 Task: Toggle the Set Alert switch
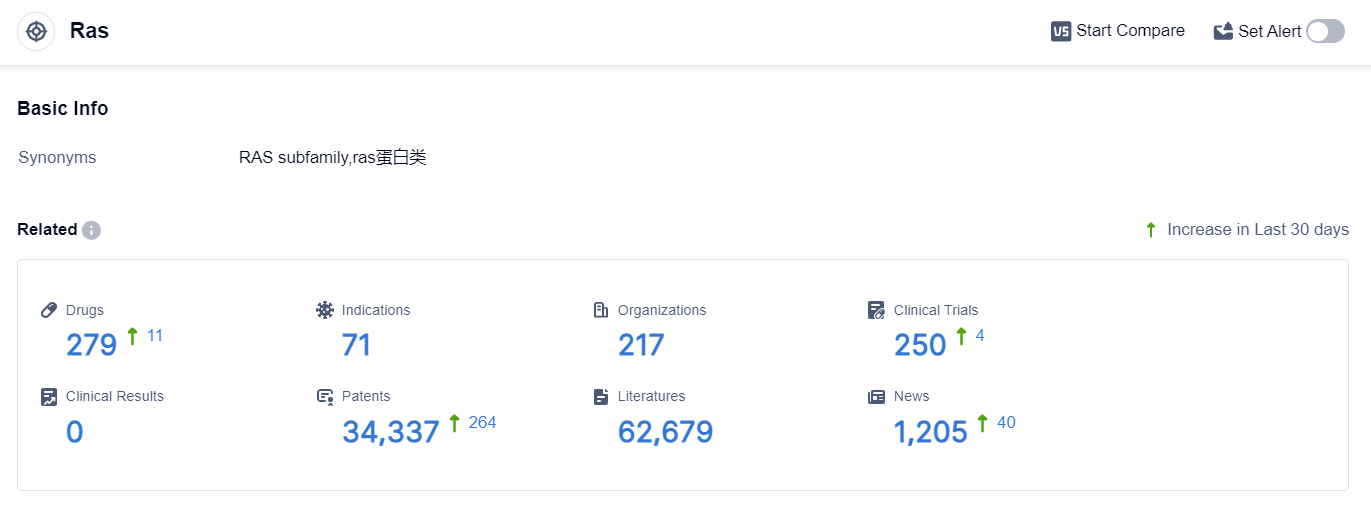point(1325,31)
